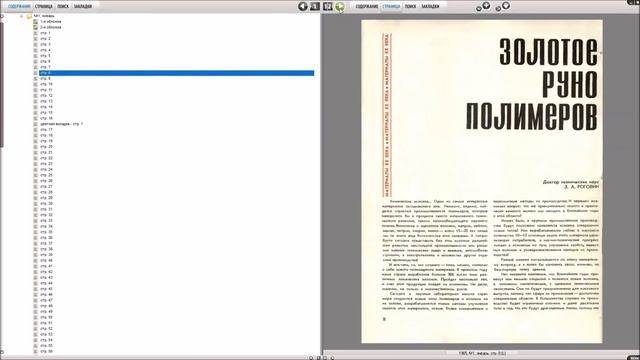Select стр. 30 in contents tree

(x=46, y=204)
